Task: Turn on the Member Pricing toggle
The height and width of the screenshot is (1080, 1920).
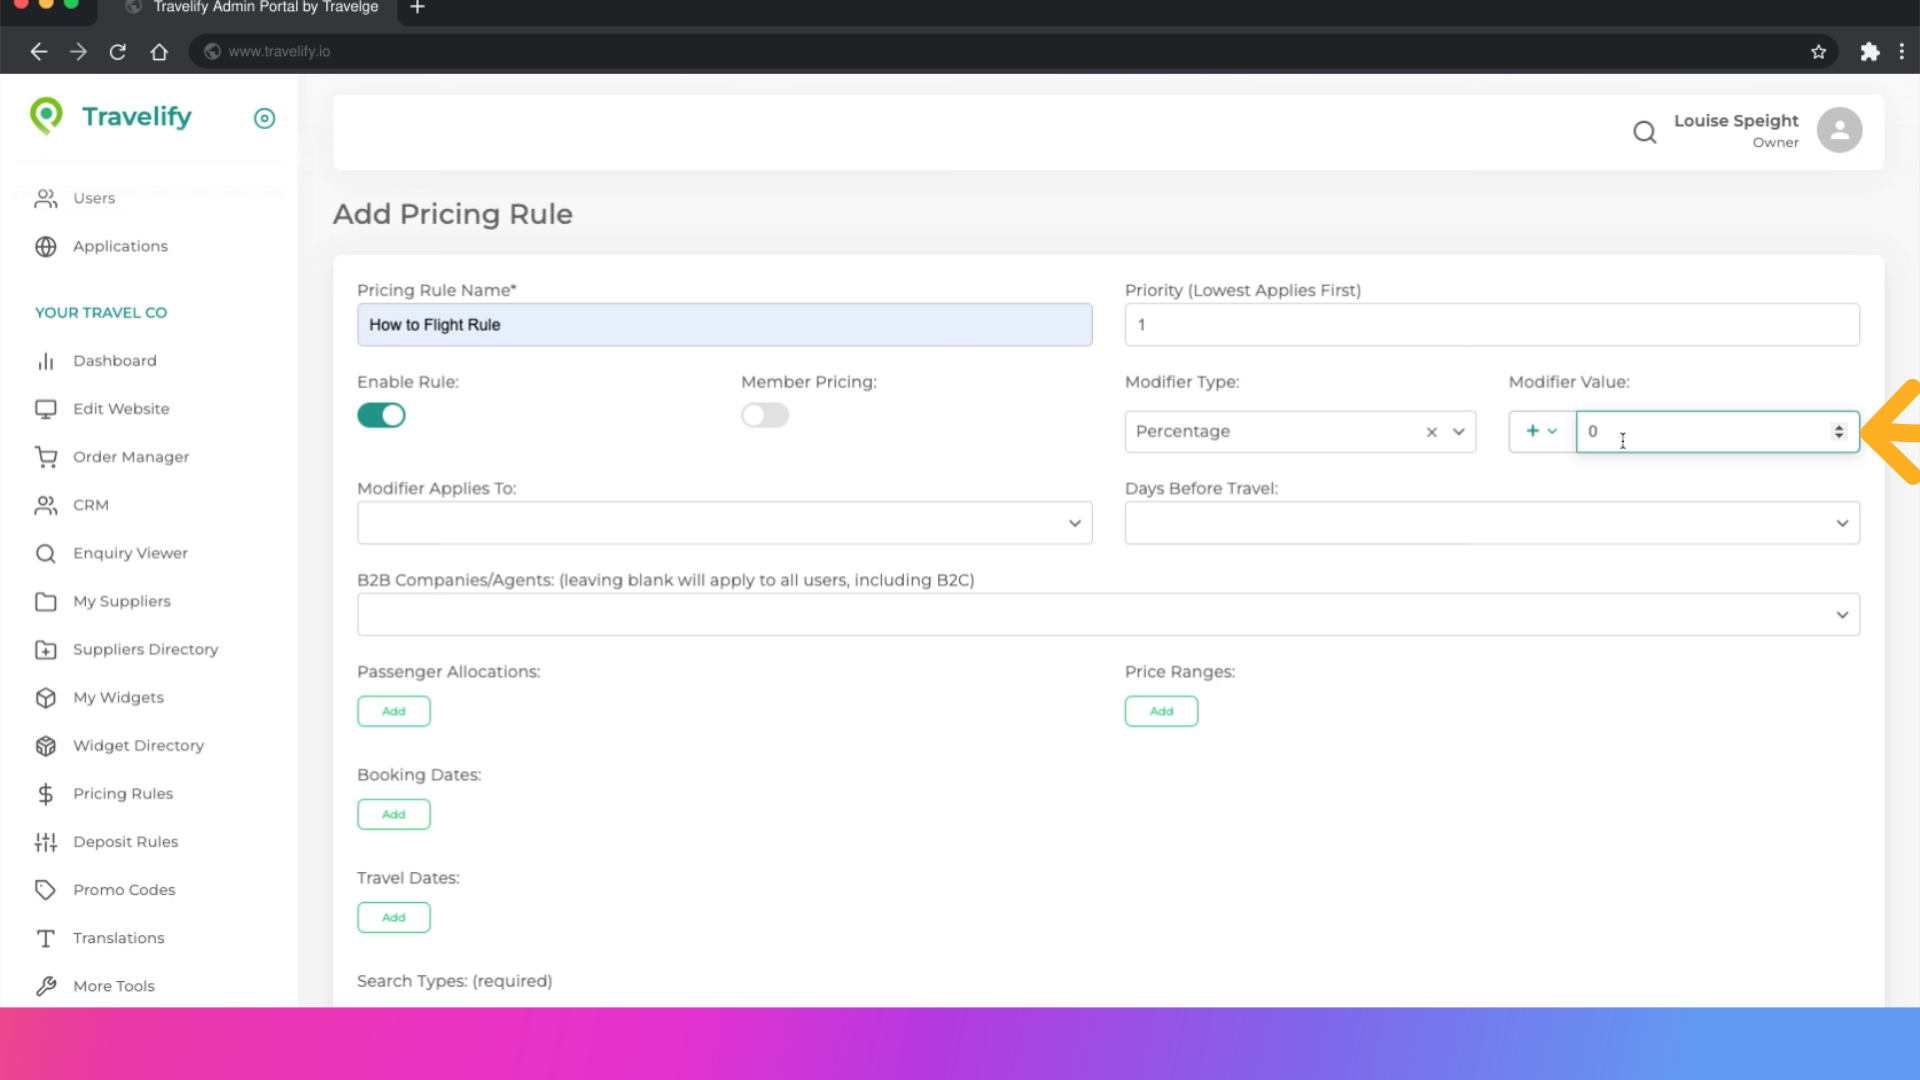Action: [x=764, y=415]
